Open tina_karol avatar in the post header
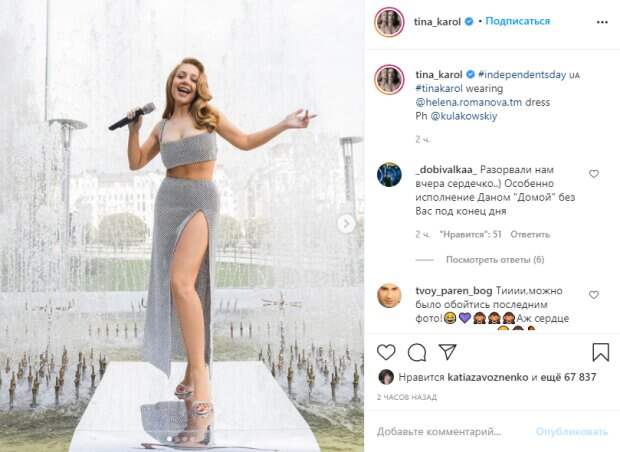This screenshot has height=452, width=620. click(x=388, y=22)
